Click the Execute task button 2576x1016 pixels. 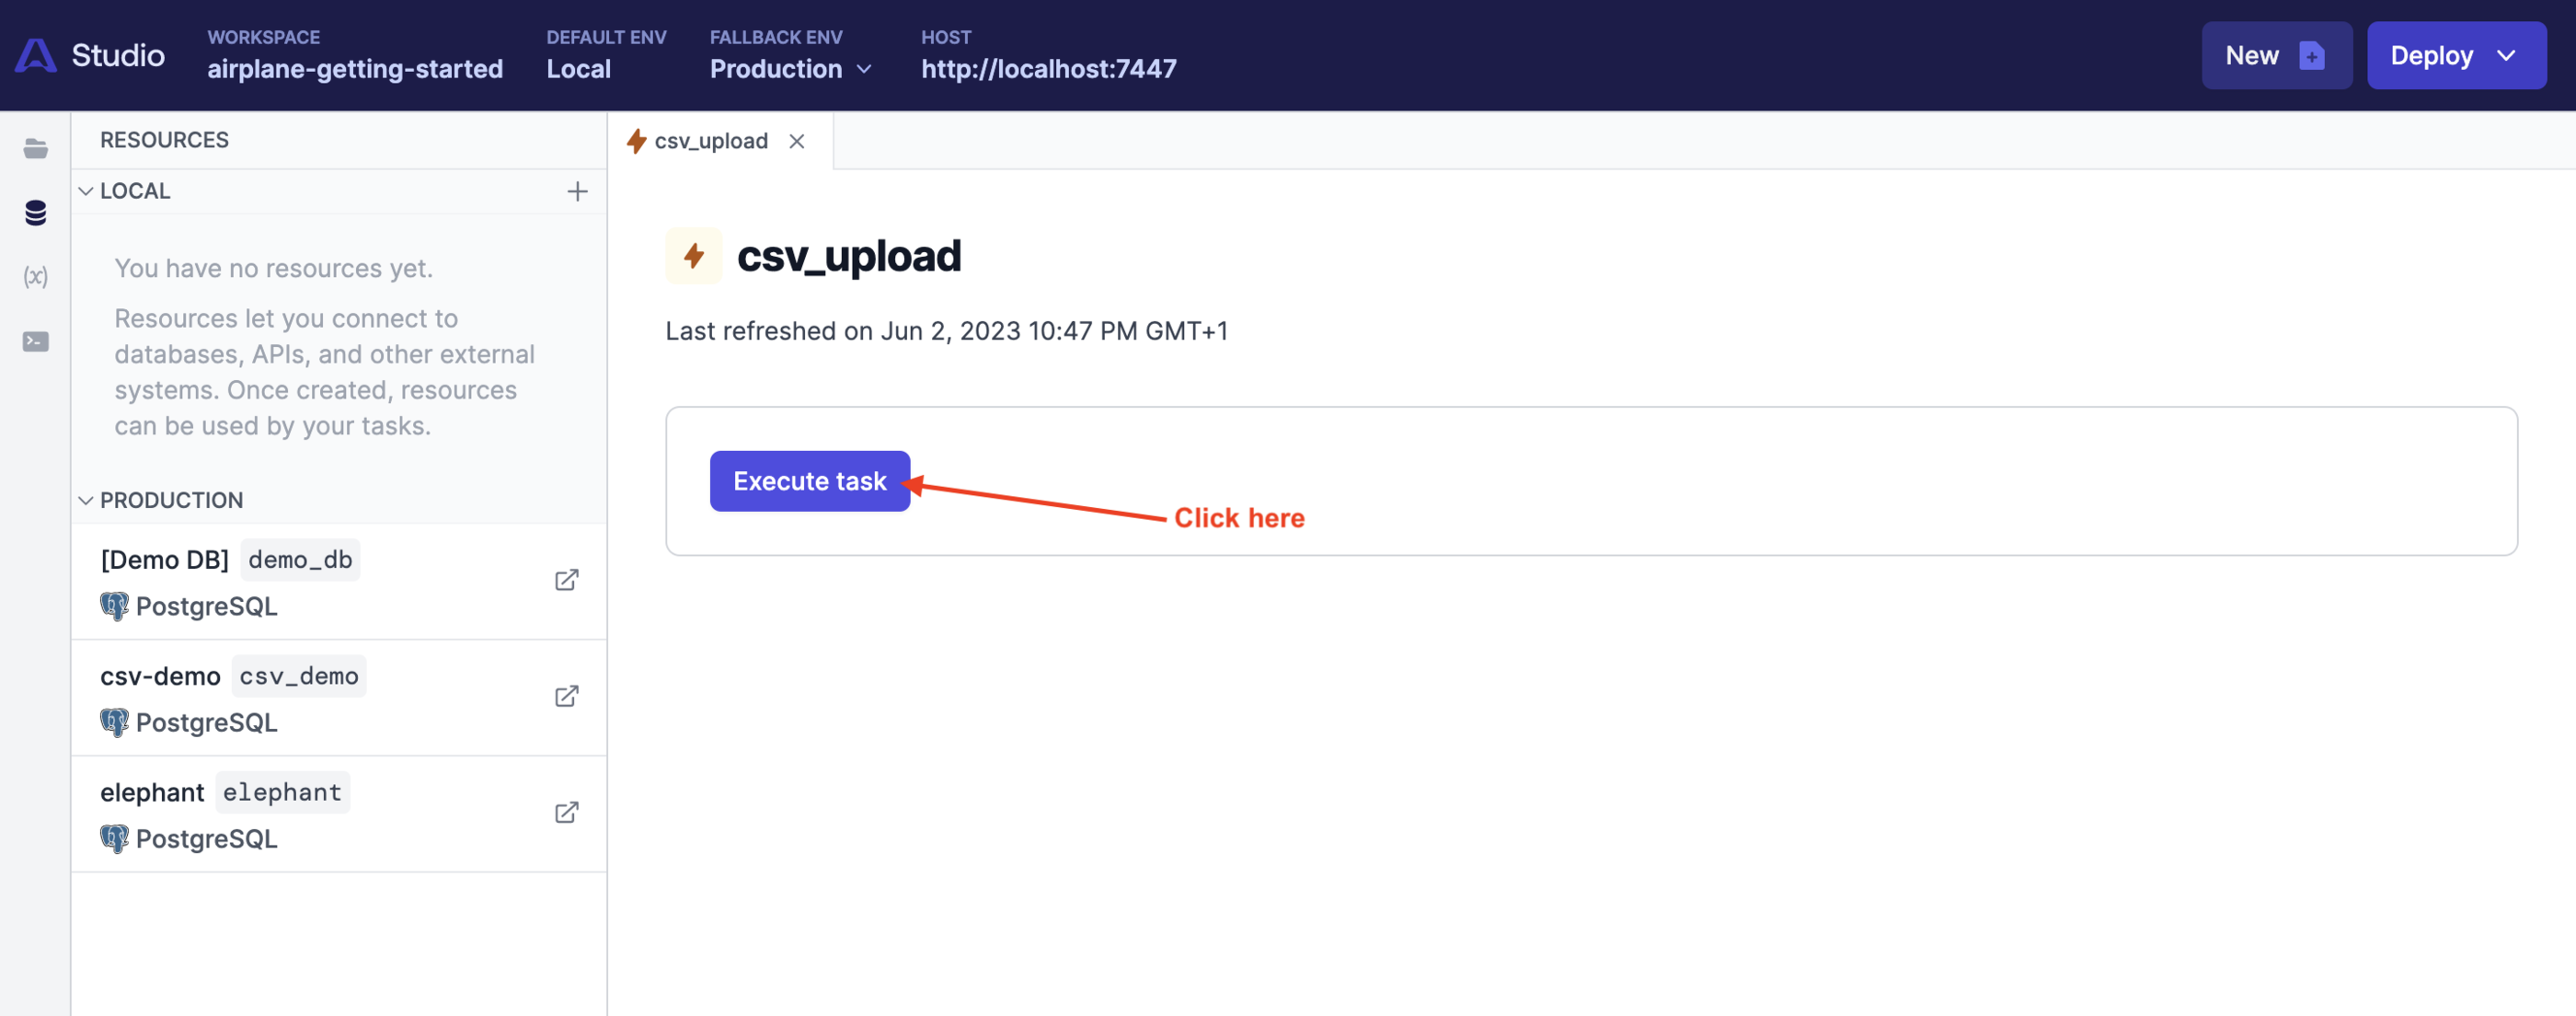pos(810,481)
